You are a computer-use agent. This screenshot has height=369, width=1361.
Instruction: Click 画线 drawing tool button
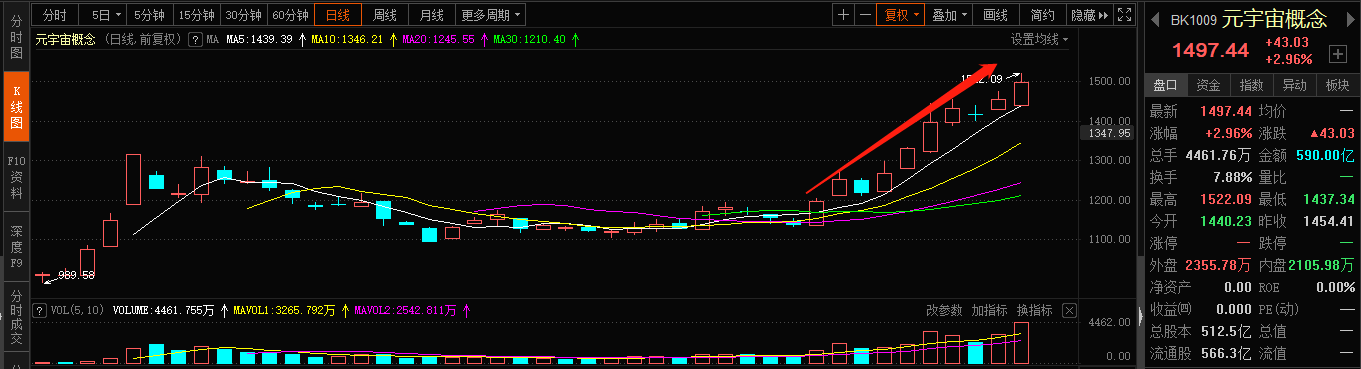coord(995,15)
